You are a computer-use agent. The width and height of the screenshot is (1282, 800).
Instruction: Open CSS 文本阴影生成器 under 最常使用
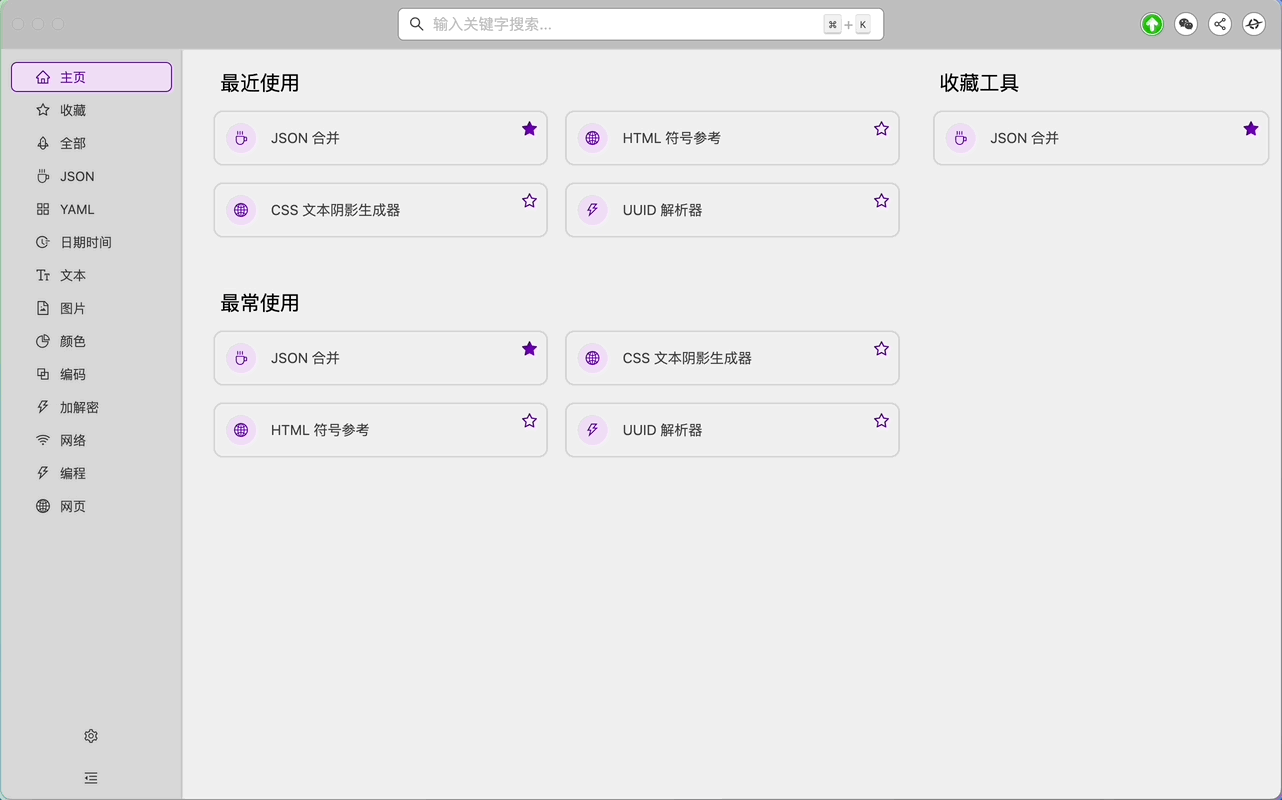coord(732,358)
